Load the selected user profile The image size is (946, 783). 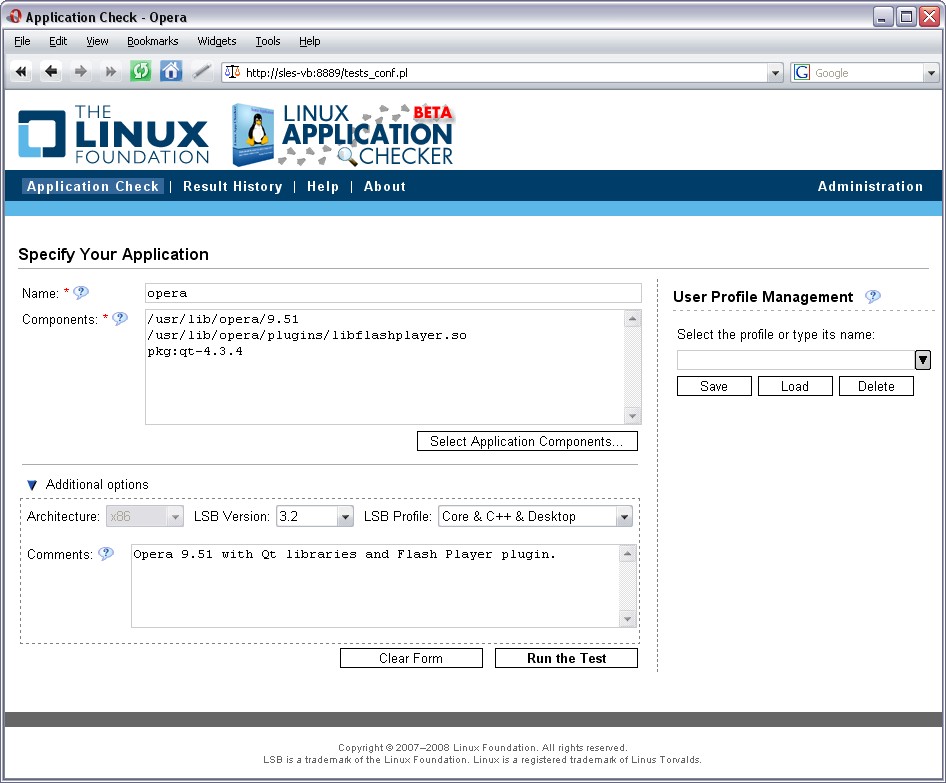[795, 386]
